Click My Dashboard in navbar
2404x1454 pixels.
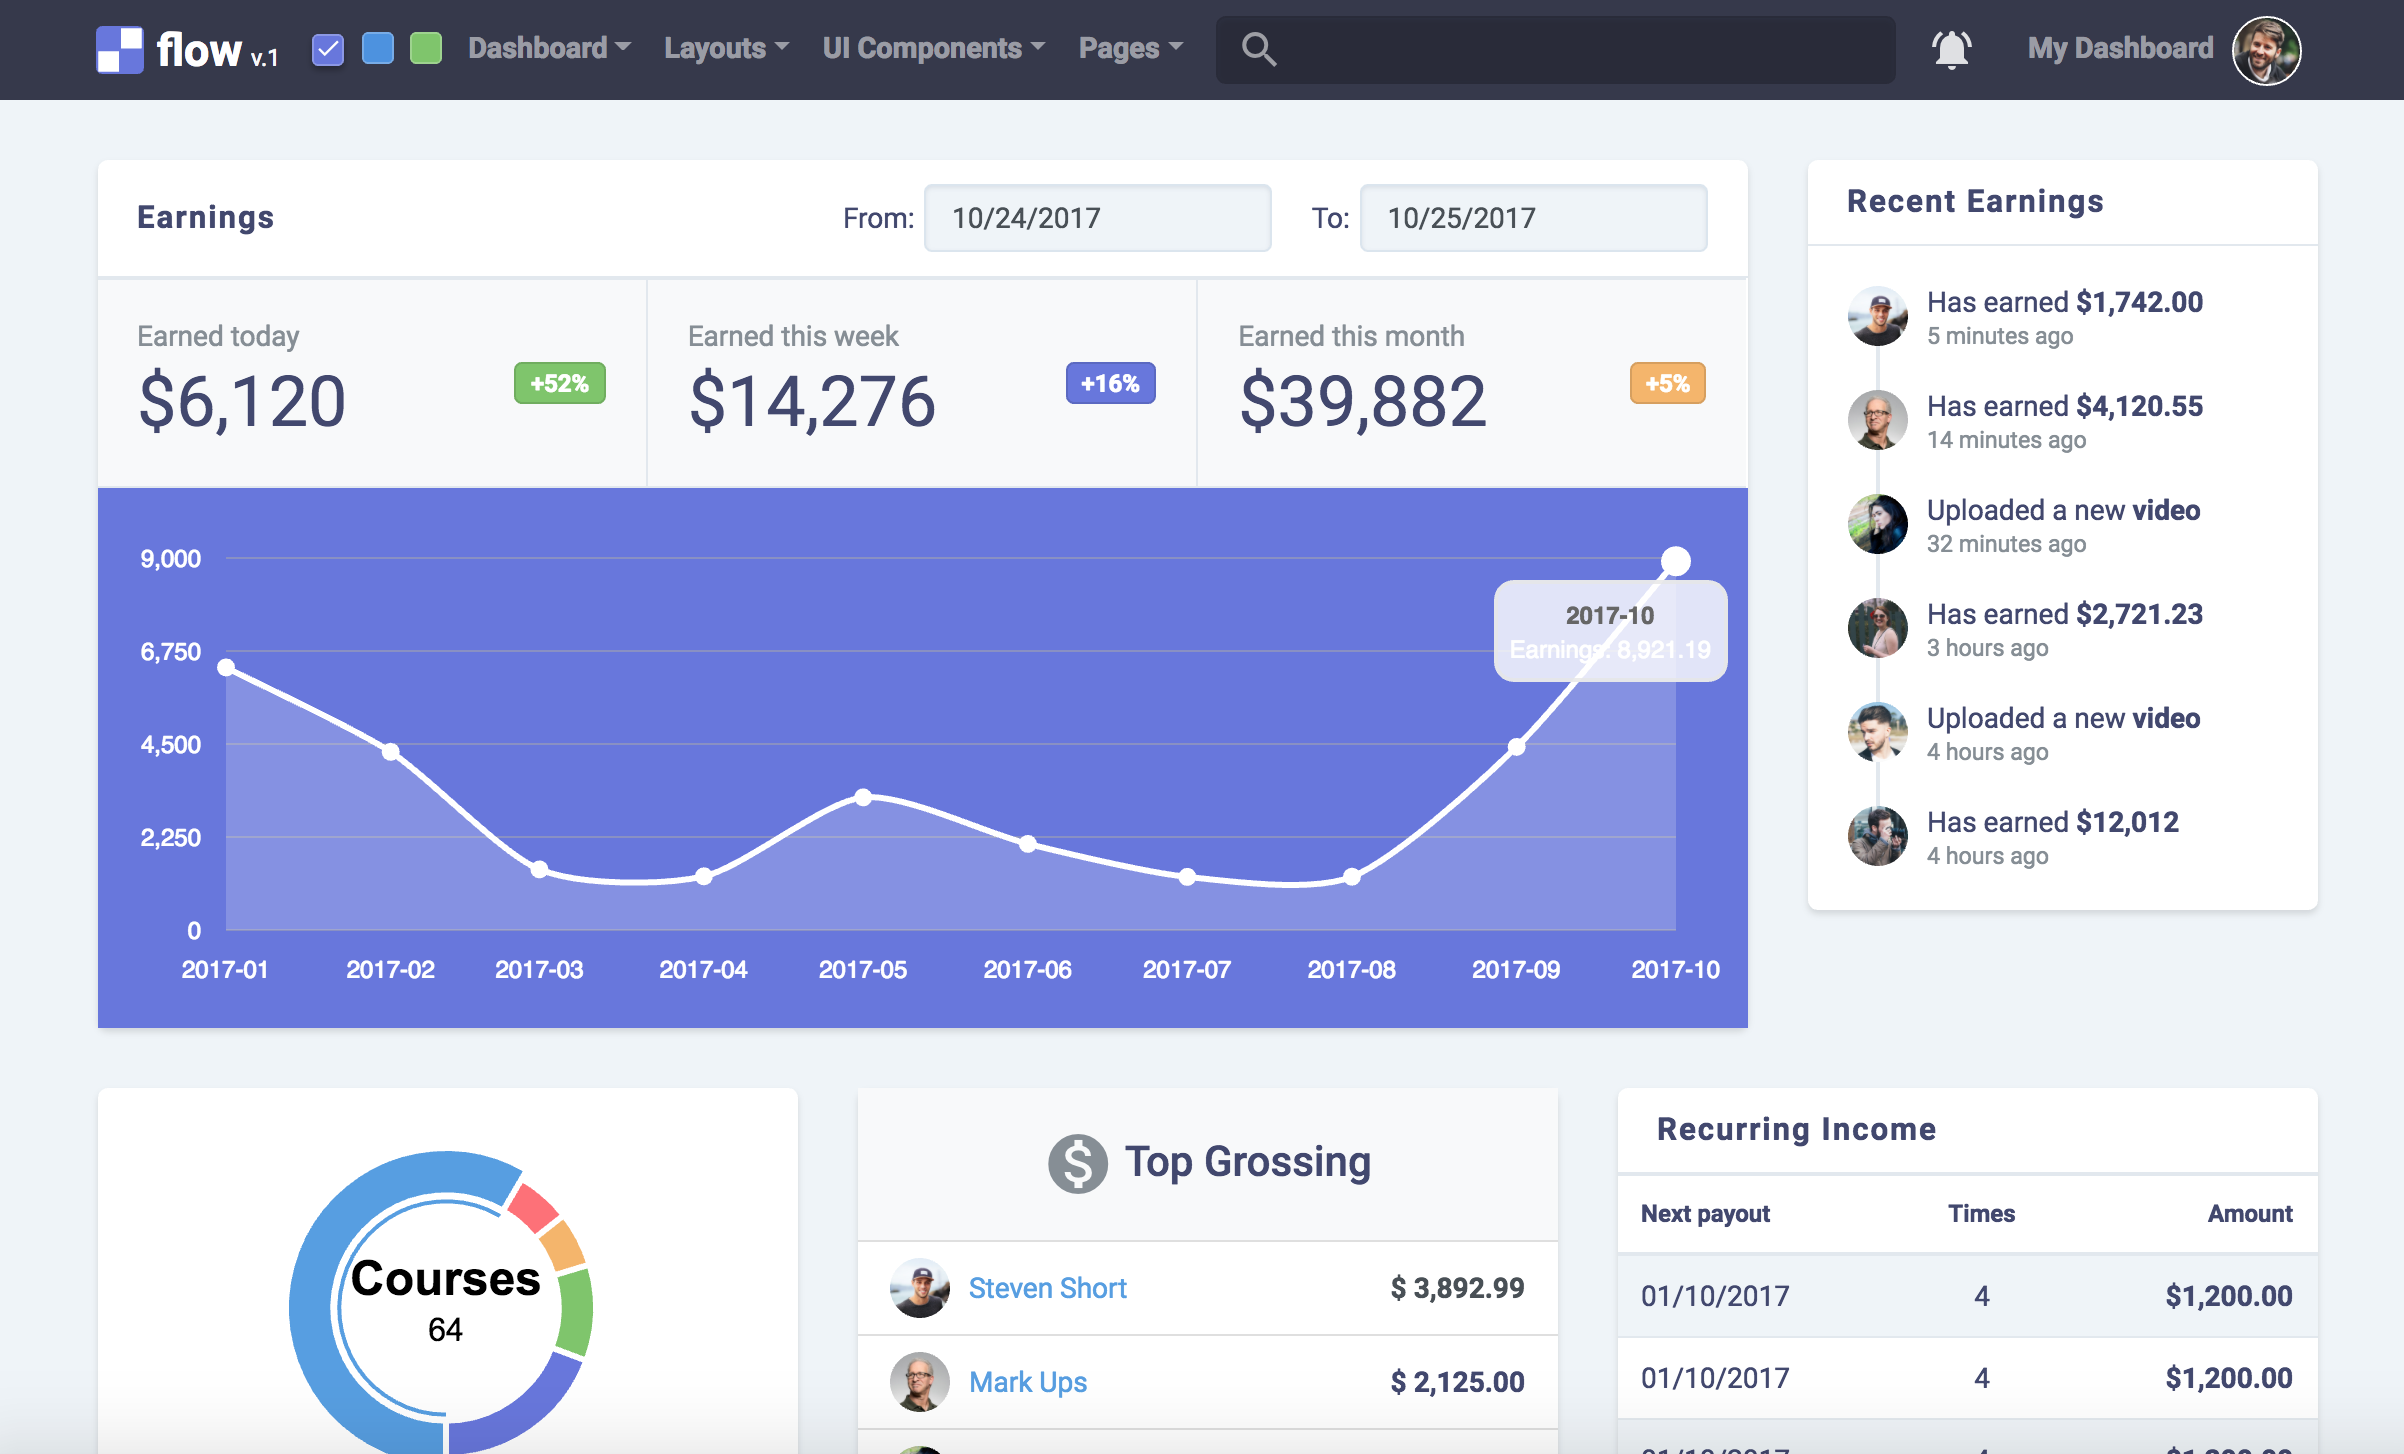[2120, 48]
